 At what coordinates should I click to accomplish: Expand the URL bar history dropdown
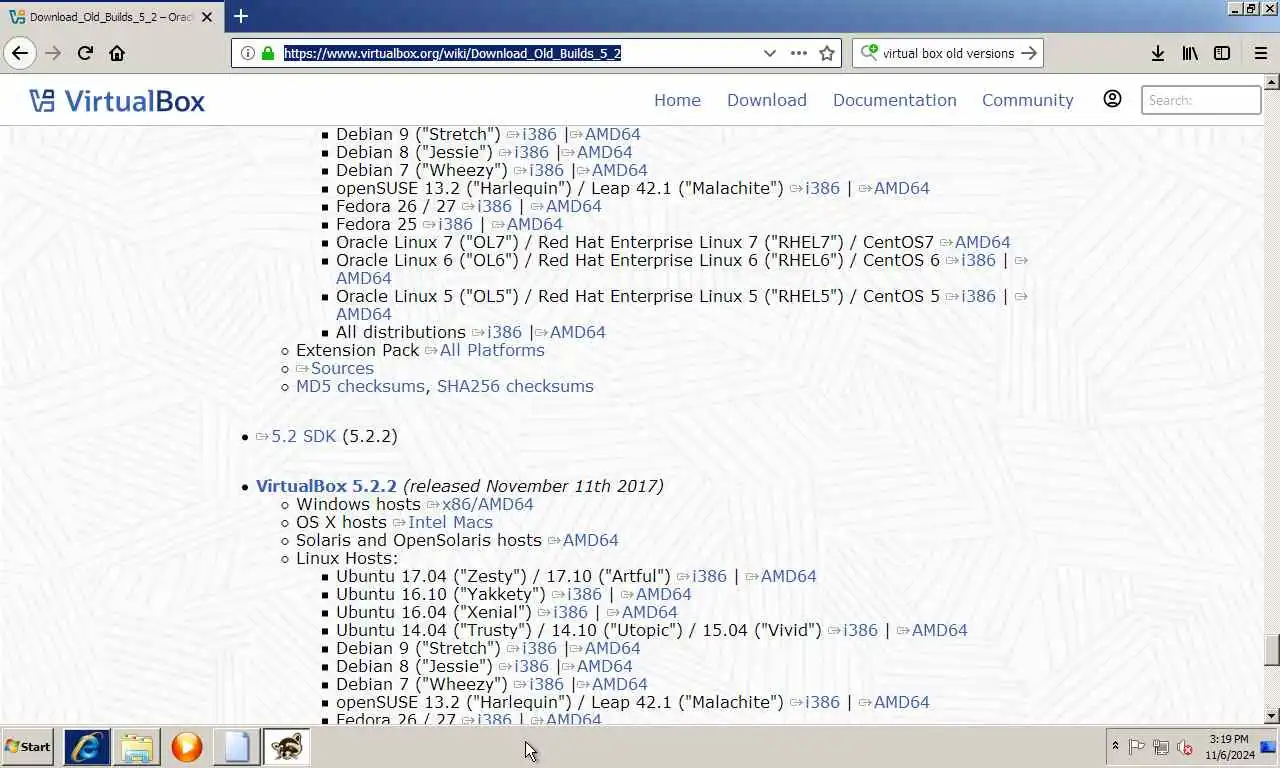[769, 53]
